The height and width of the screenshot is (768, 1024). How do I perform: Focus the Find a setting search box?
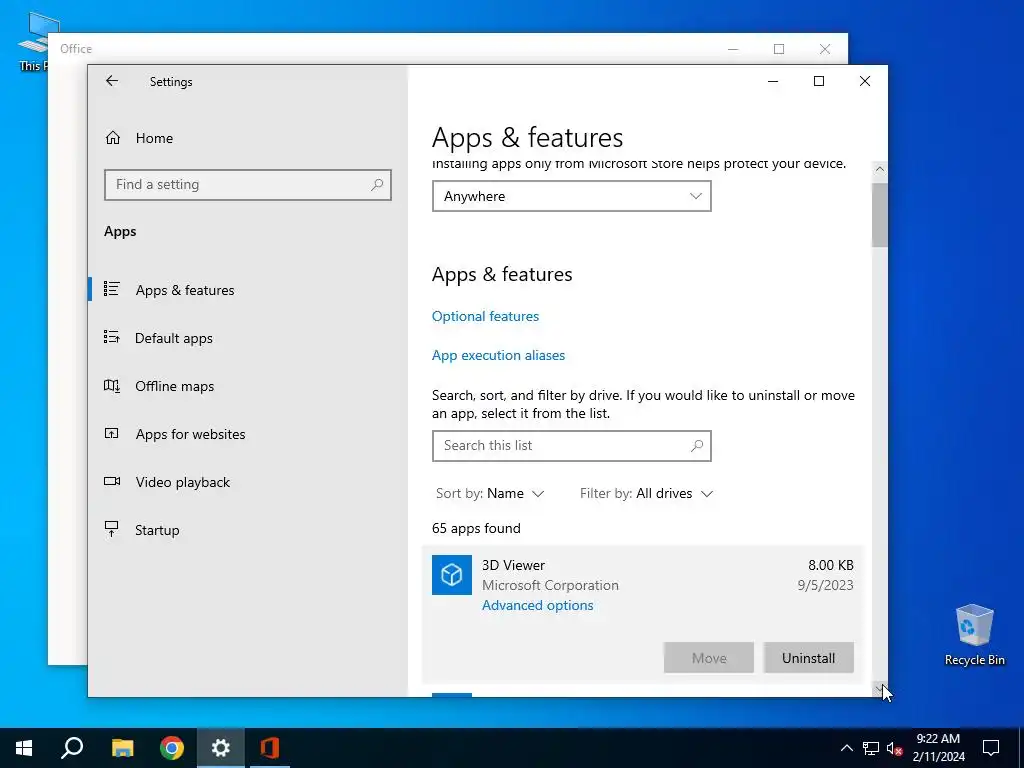click(x=248, y=185)
